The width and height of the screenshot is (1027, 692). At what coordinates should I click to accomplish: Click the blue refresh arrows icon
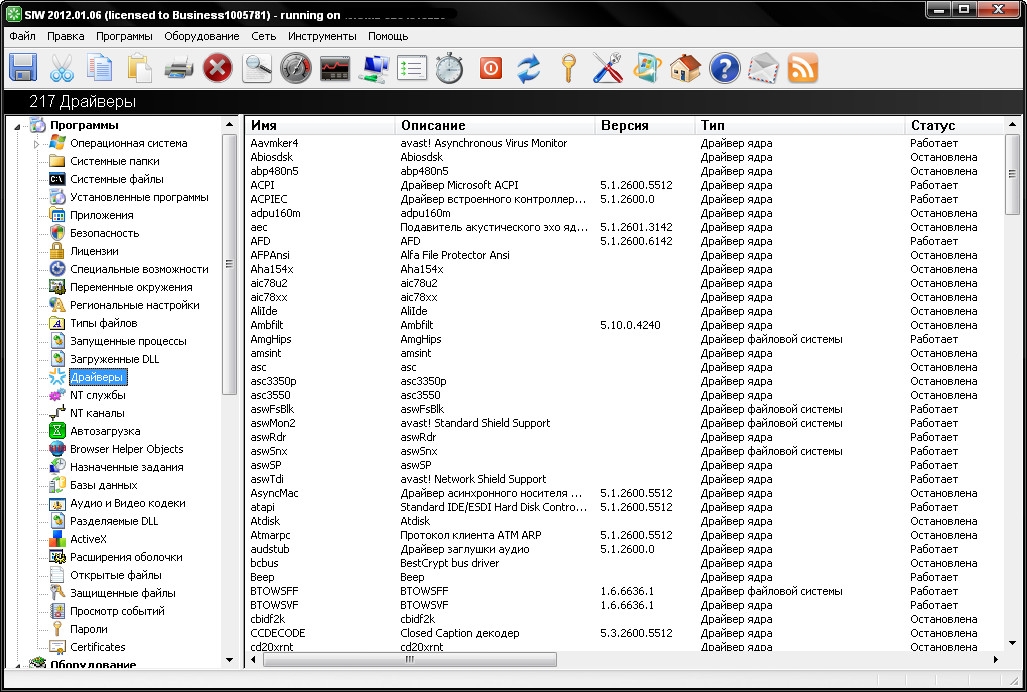(528, 68)
